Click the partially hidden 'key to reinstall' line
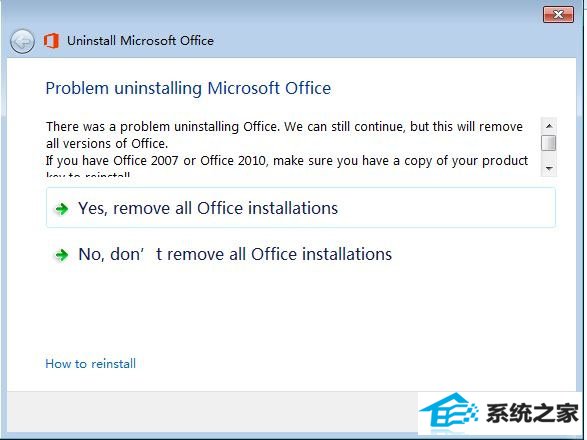This screenshot has height=440, width=587. 88,174
